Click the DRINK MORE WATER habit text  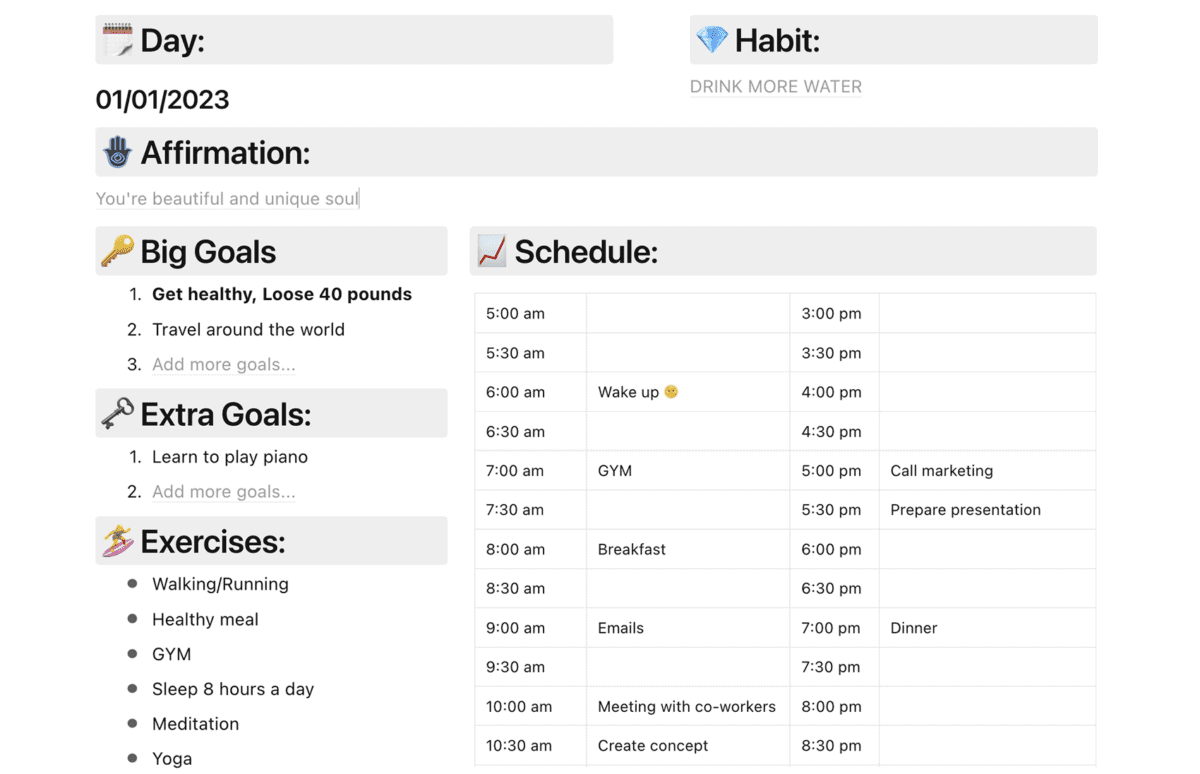click(776, 87)
